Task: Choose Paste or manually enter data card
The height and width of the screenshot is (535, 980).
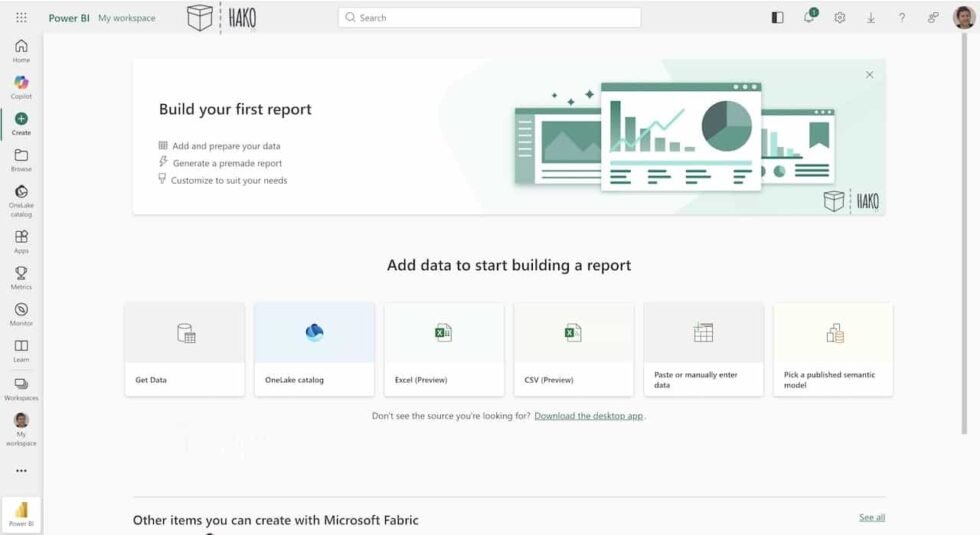Action: click(x=704, y=349)
